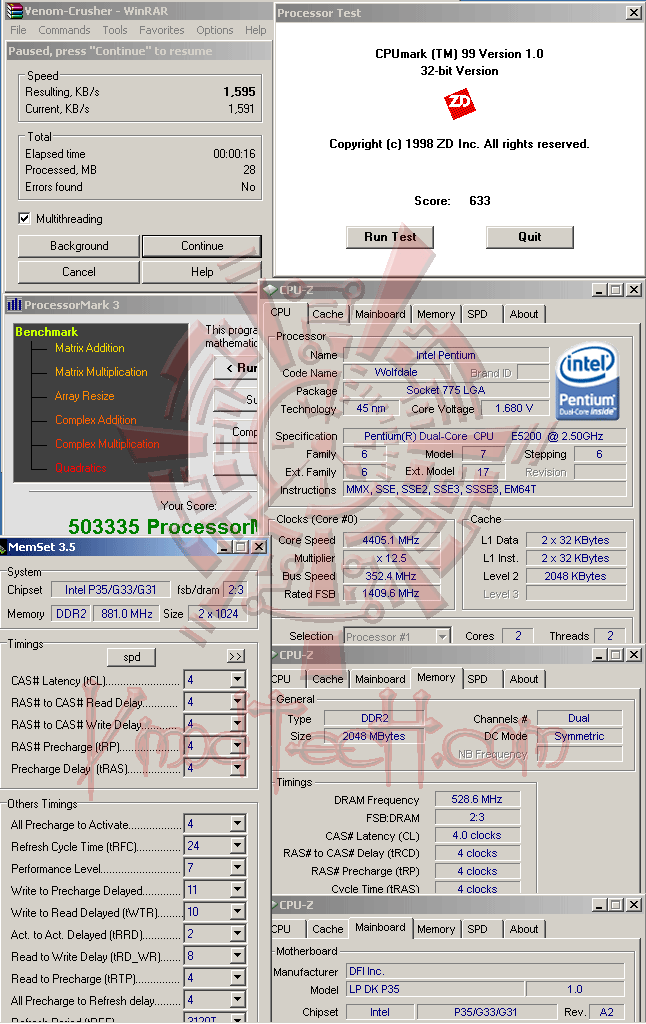Open the Performance Level dropdown
The width and height of the screenshot is (646, 1024).
point(238,868)
